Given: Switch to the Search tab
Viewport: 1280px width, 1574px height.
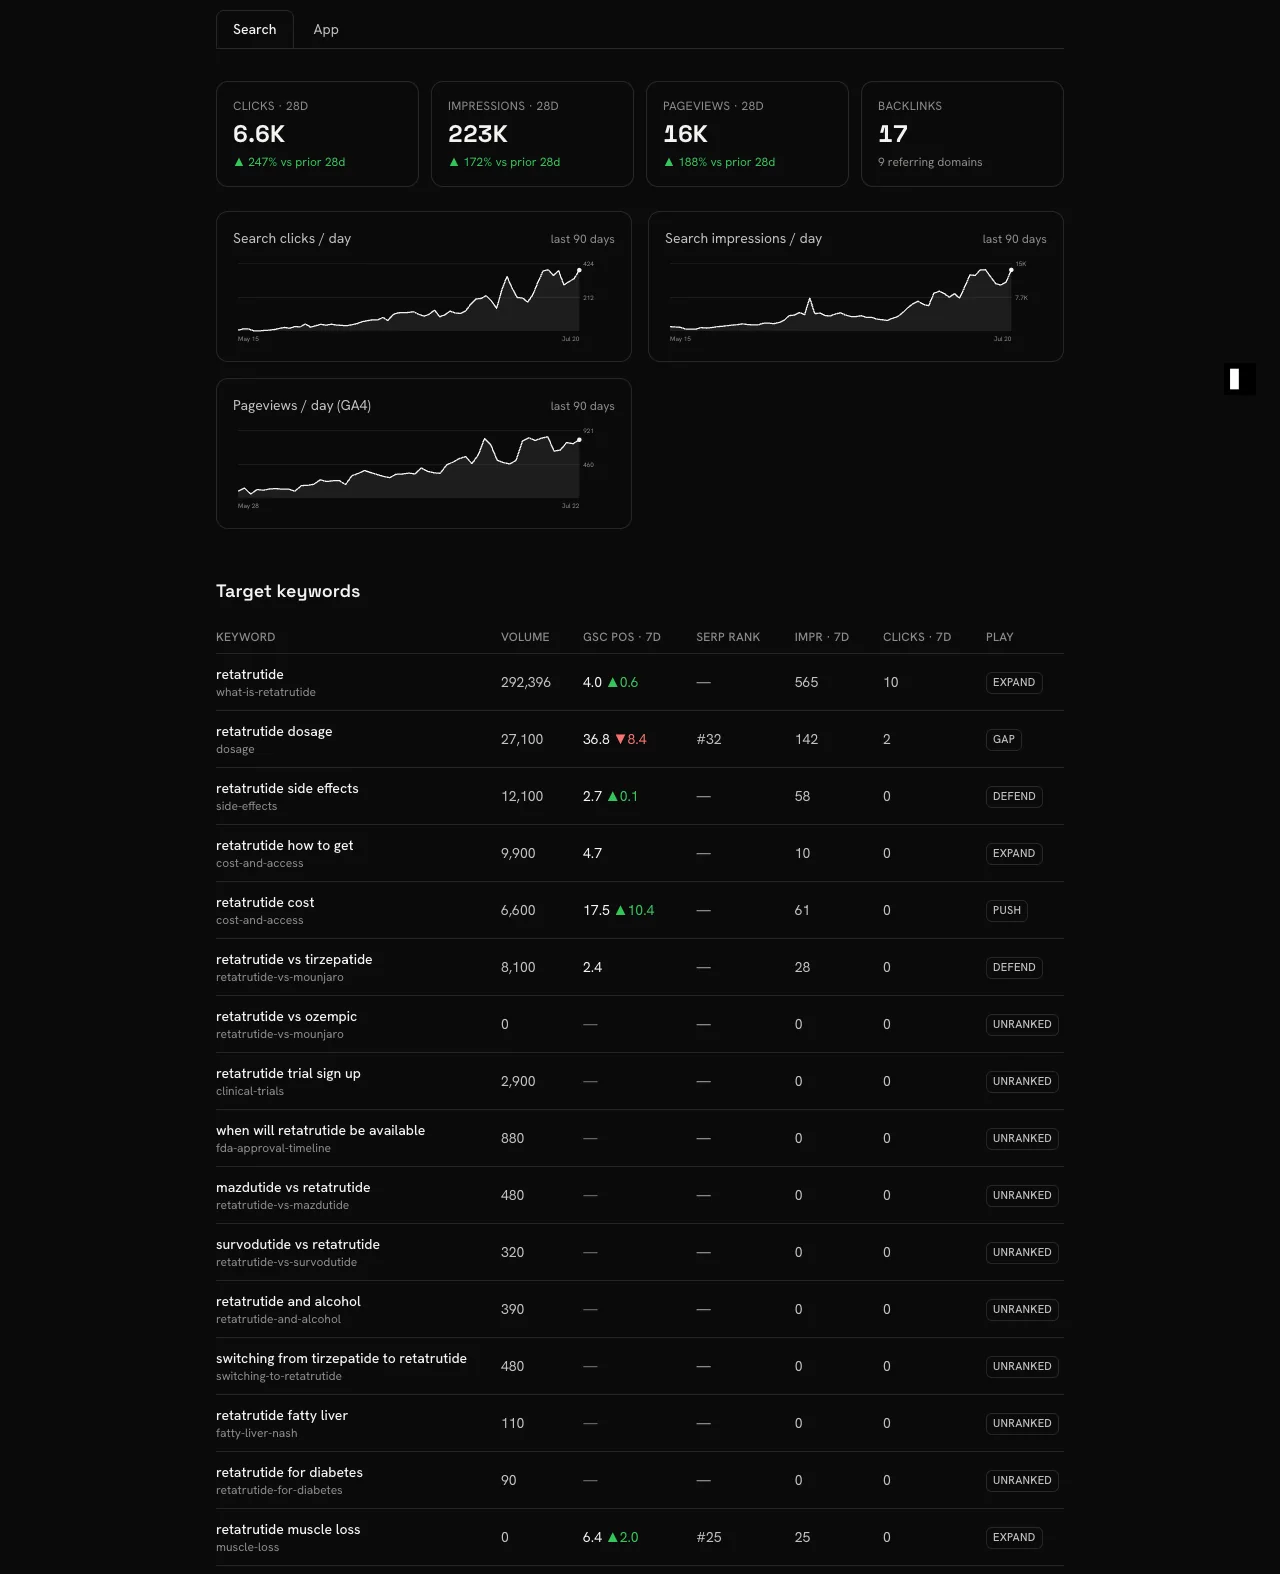Looking at the screenshot, I should 255,29.
